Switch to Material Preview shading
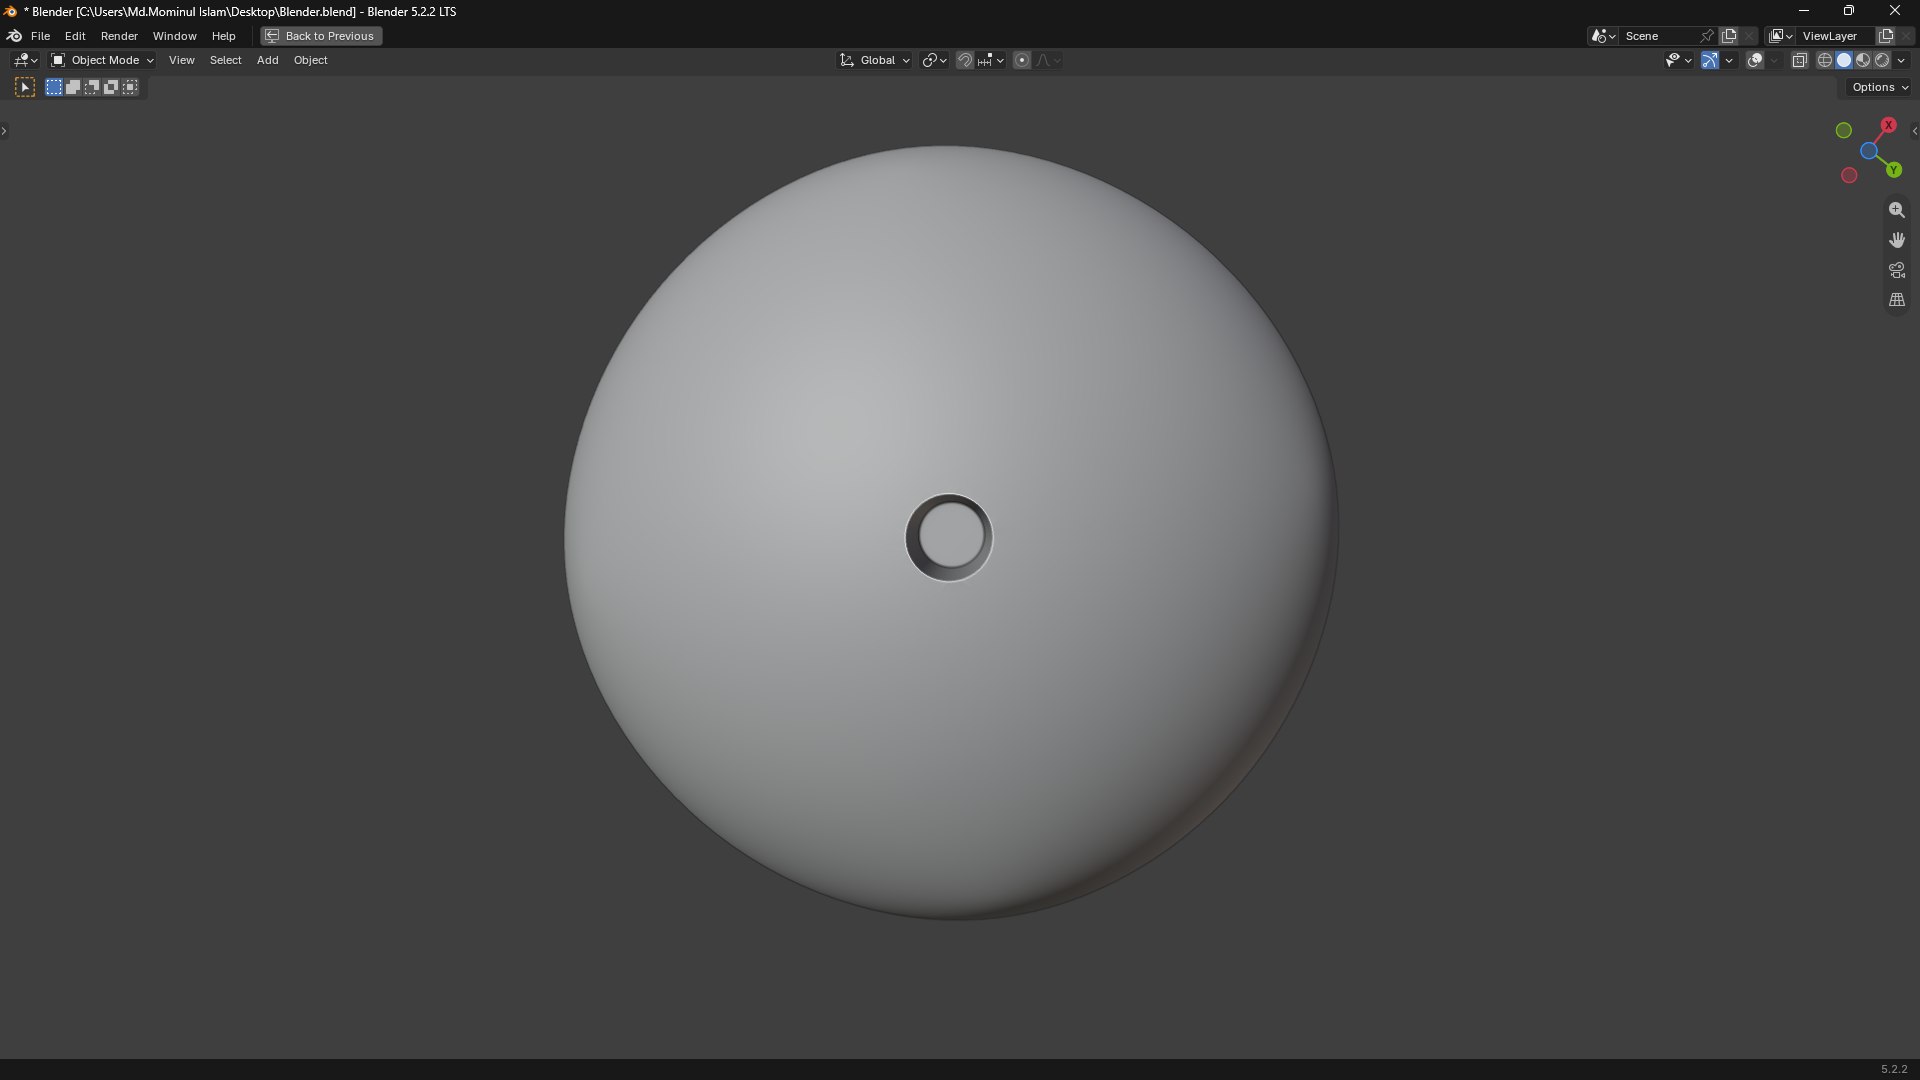The image size is (1920, 1080). [1863, 61]
